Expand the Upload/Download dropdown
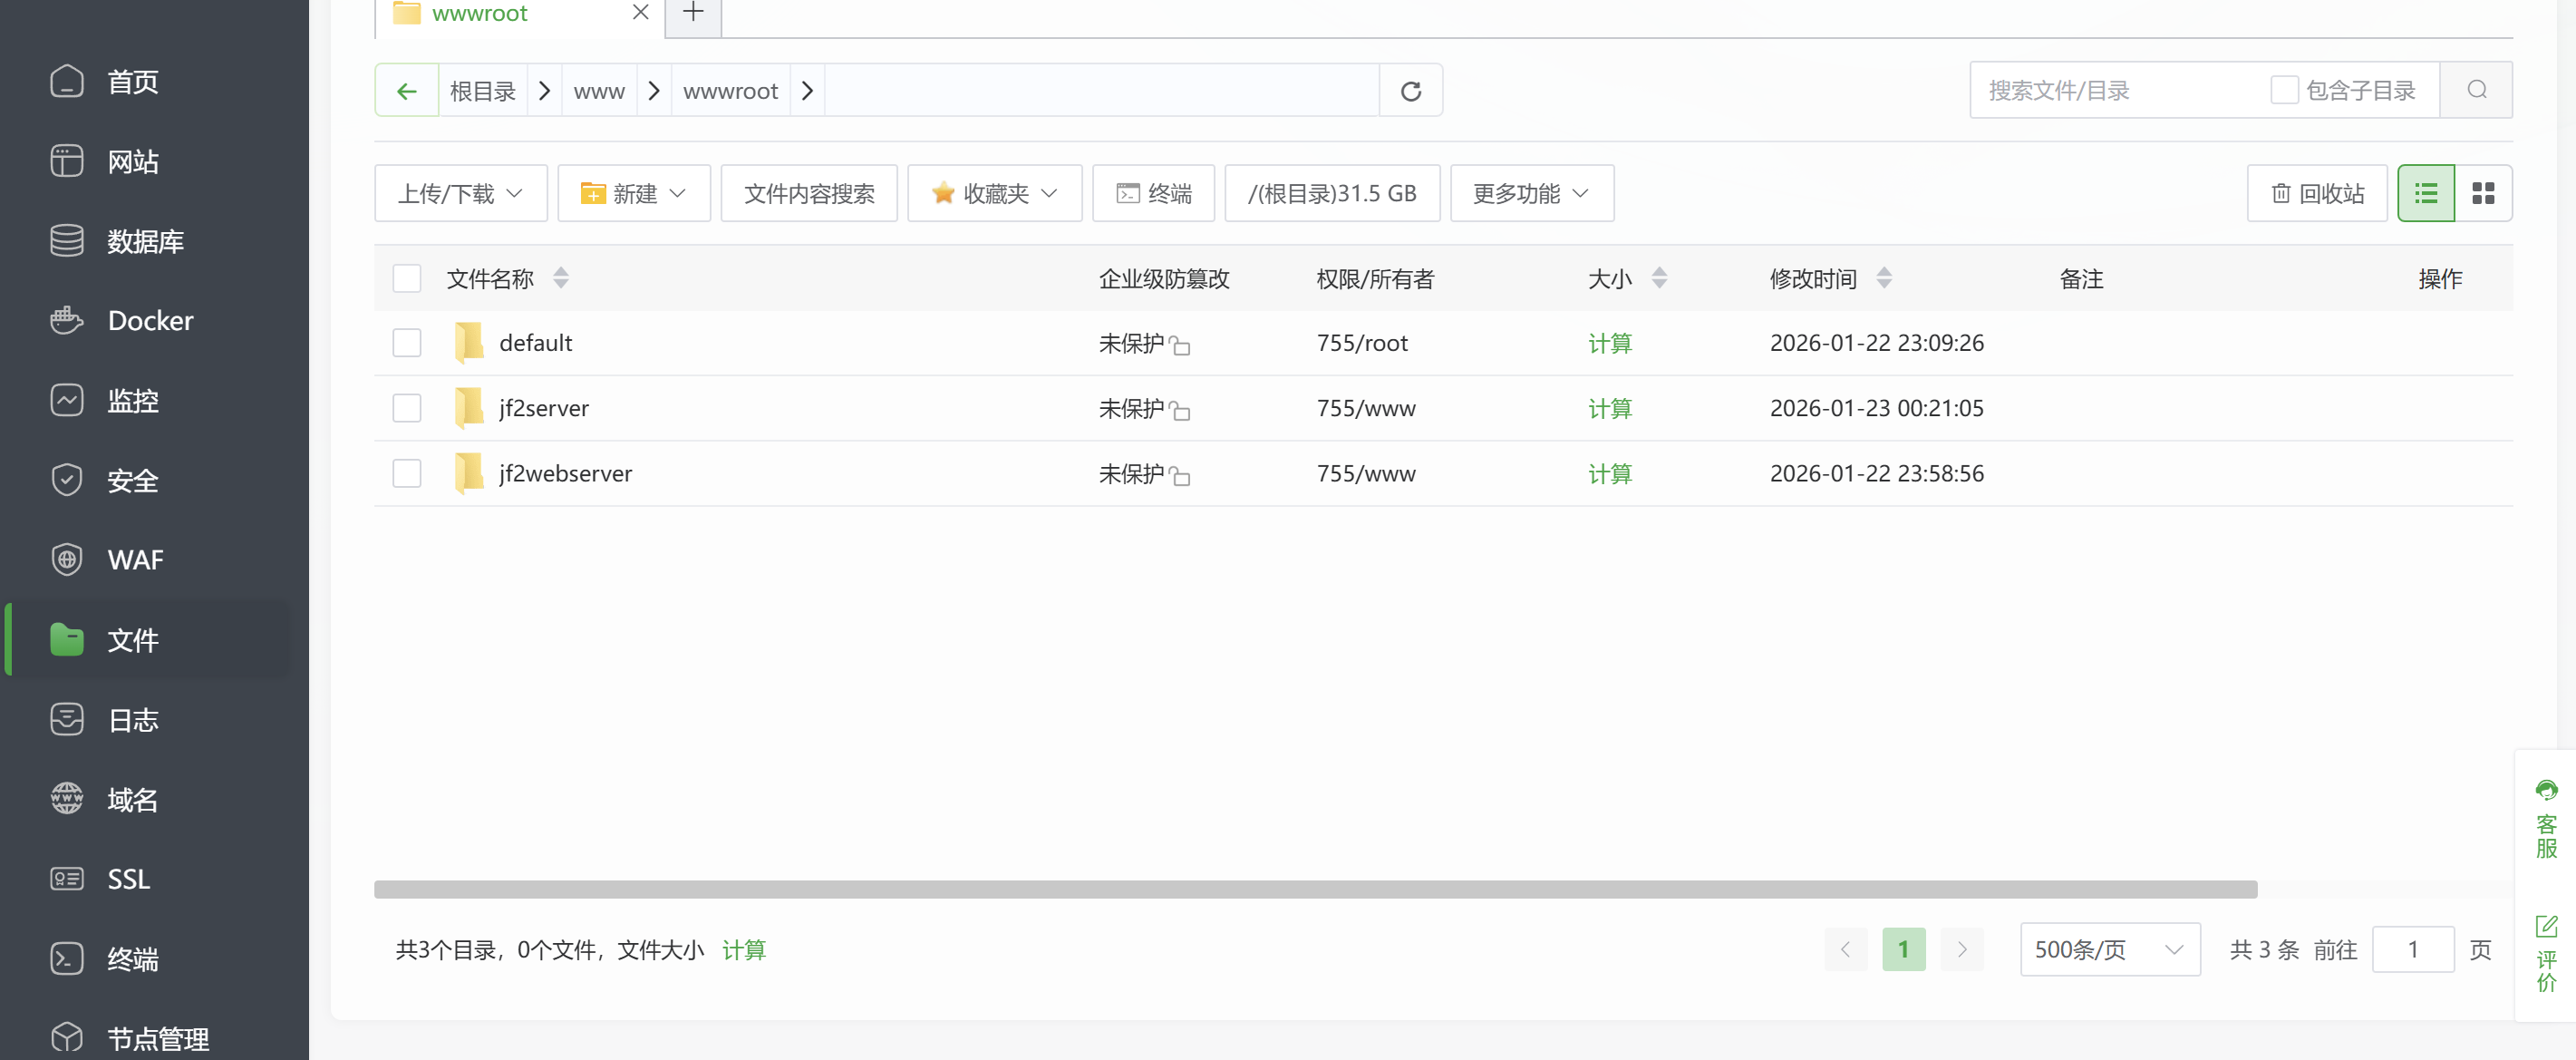The image size is (2576, 1060). tap(460, 193)
